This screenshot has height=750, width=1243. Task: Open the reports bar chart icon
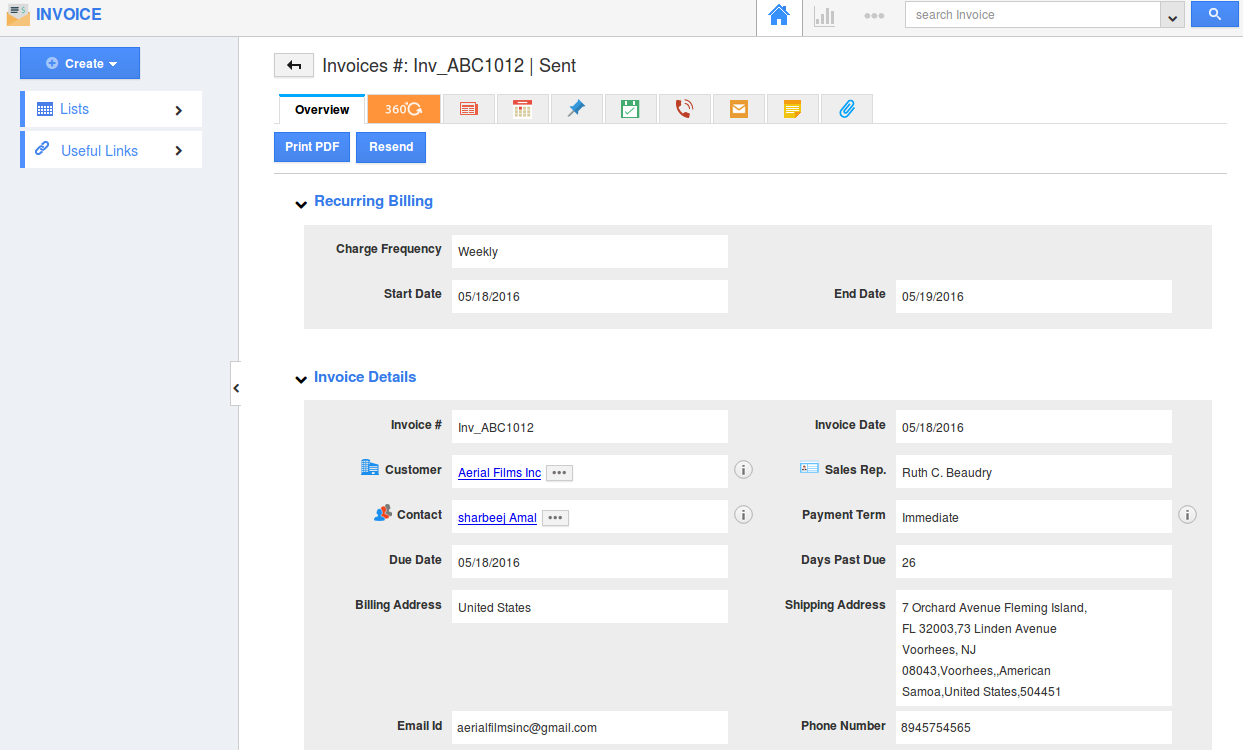[824, 16]
